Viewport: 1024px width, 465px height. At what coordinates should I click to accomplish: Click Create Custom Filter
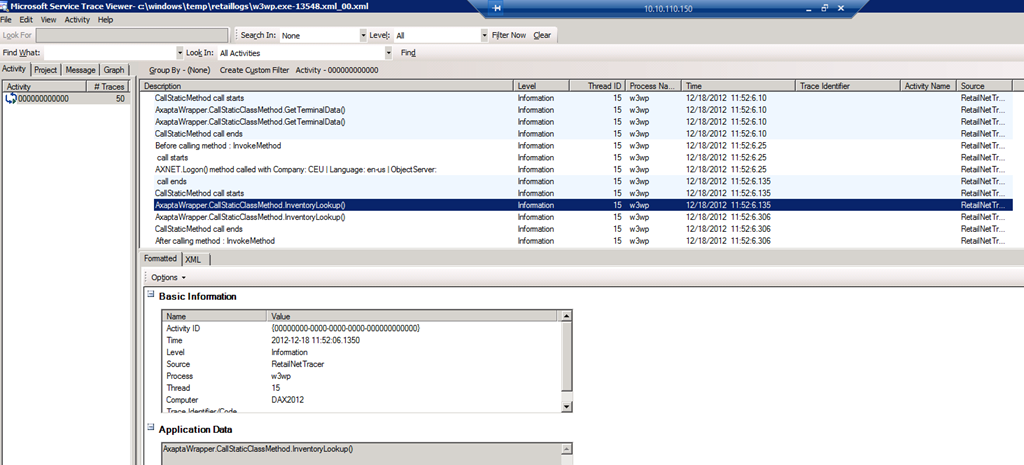click(254, 70)
